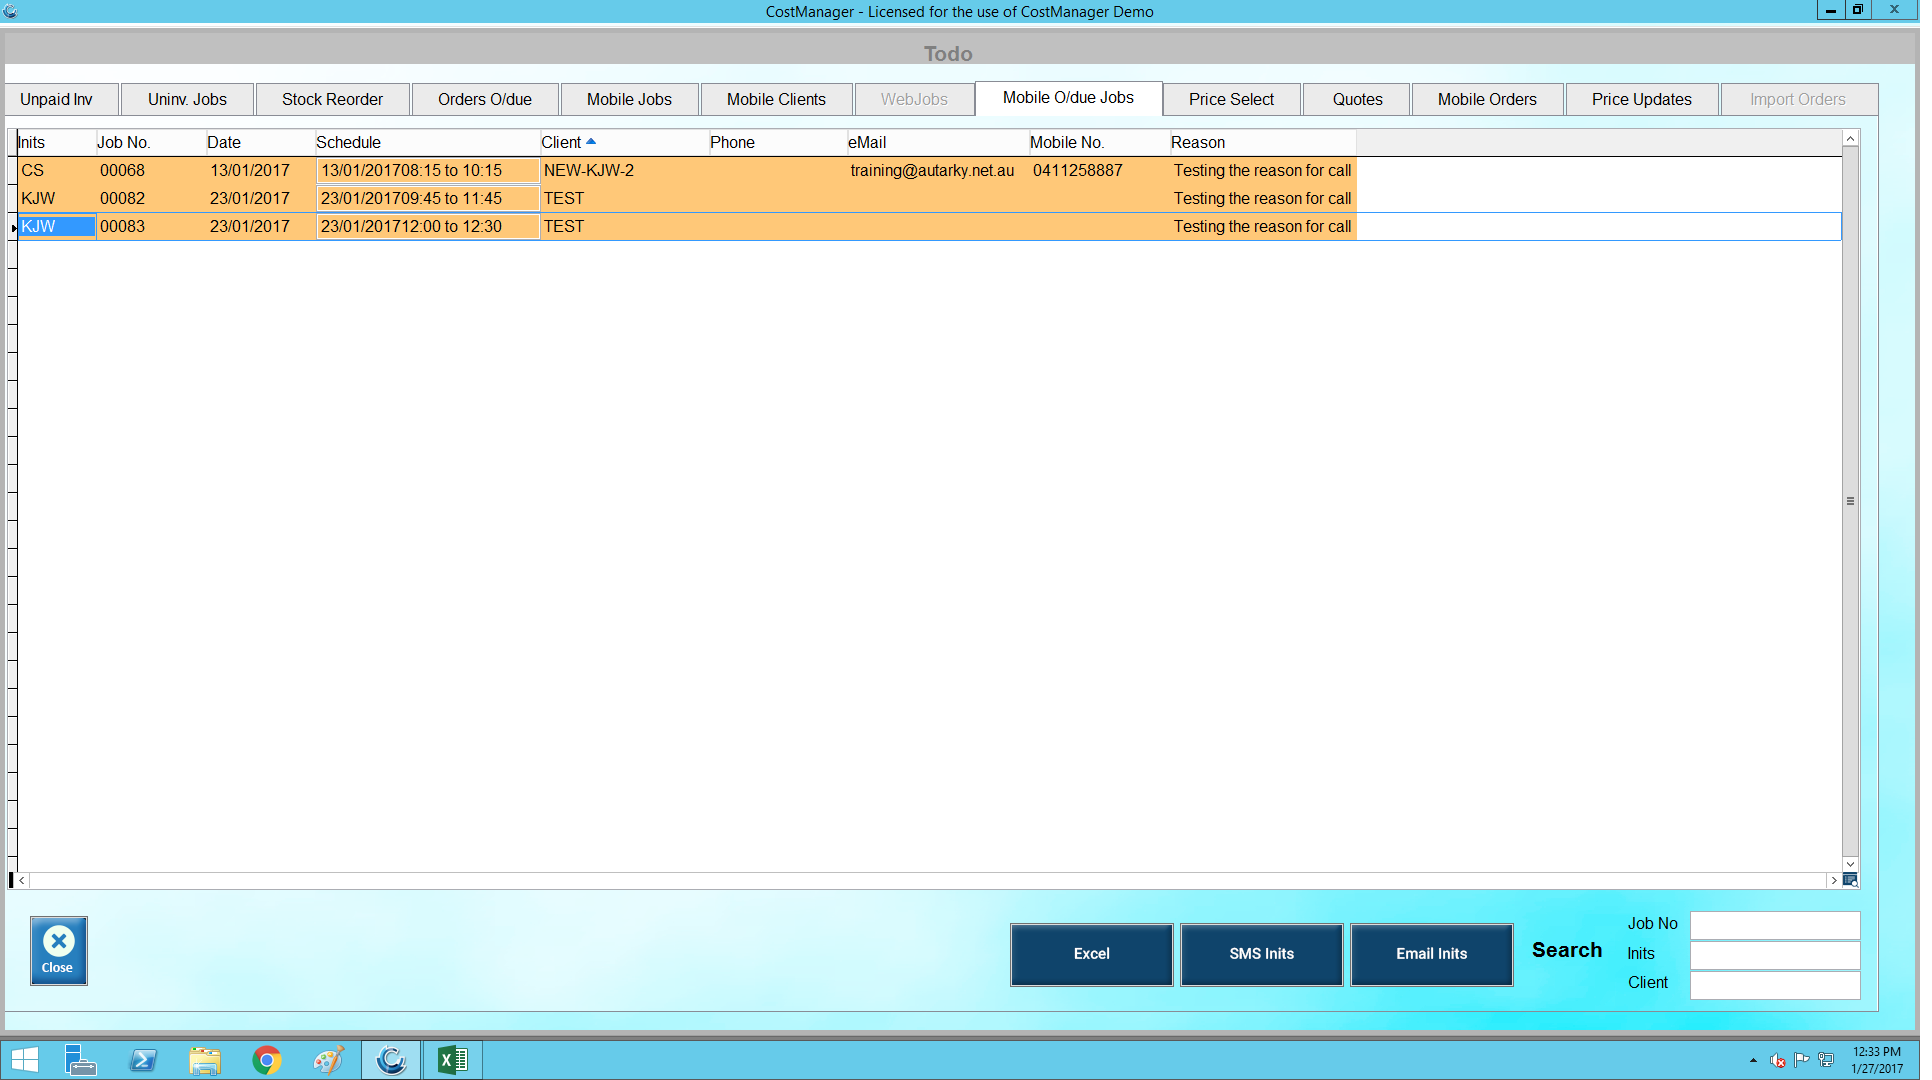Open Google Chrome from taskbar
Image resolution: width=1932 pixels, height=1080 pixels.
tap(266, 1060)
